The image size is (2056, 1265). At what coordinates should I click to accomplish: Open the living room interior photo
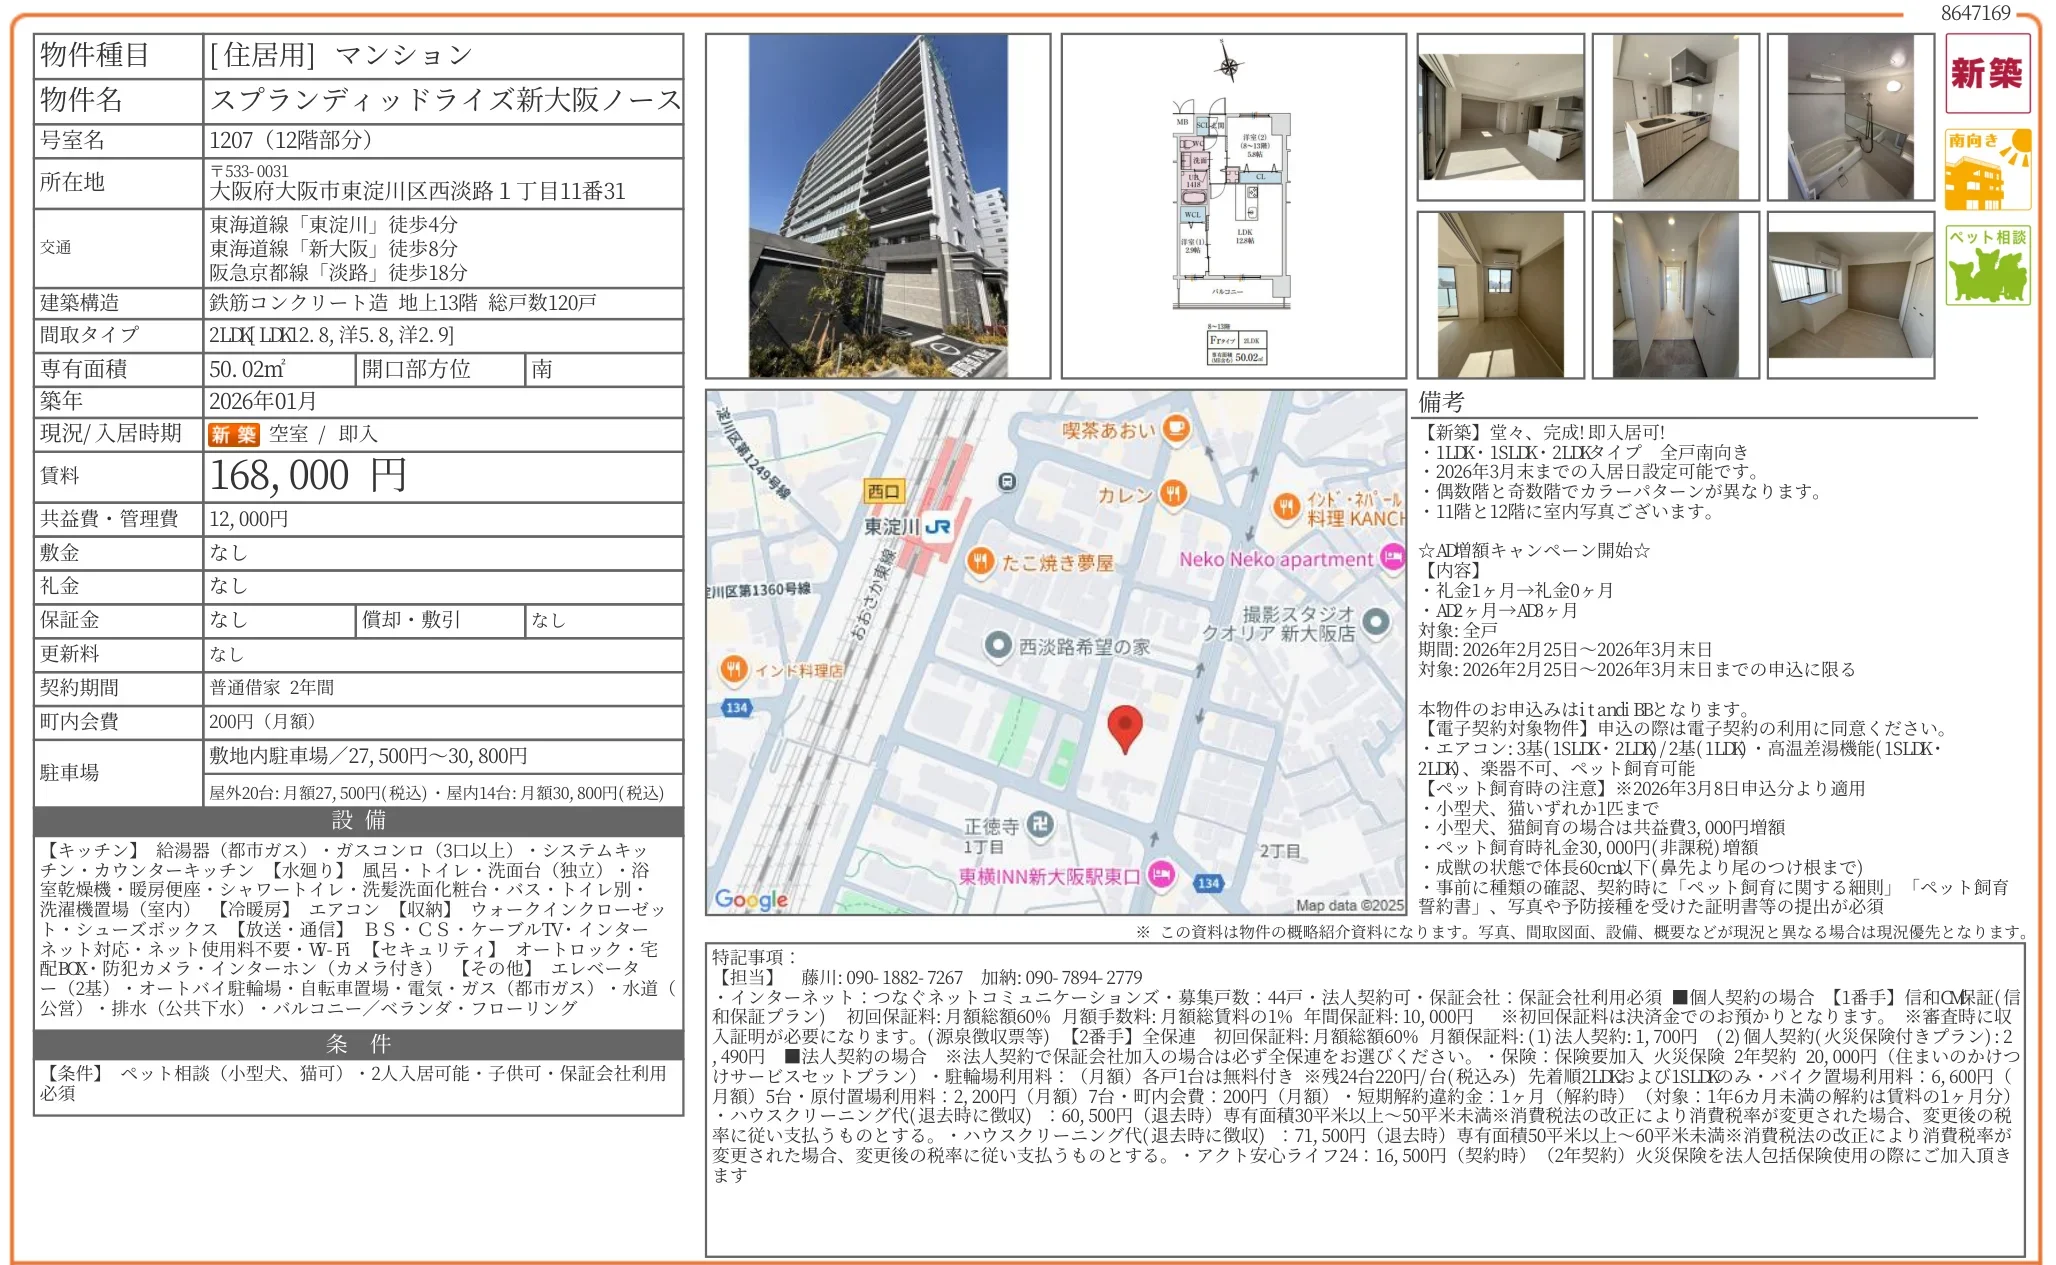click(1500, 117)
